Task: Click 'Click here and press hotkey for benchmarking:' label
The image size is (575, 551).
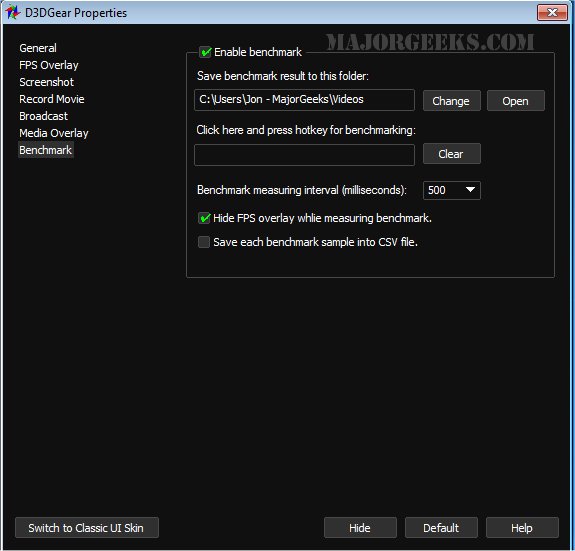Action: click(306, 130)
